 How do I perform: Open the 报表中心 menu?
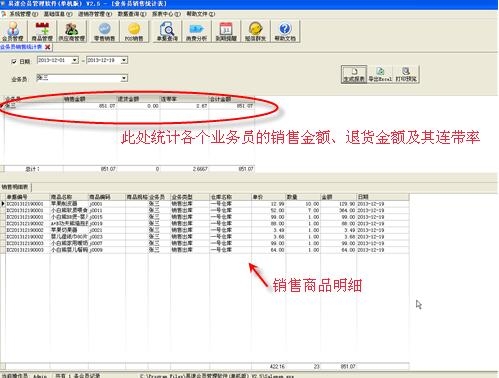[166, 14]
